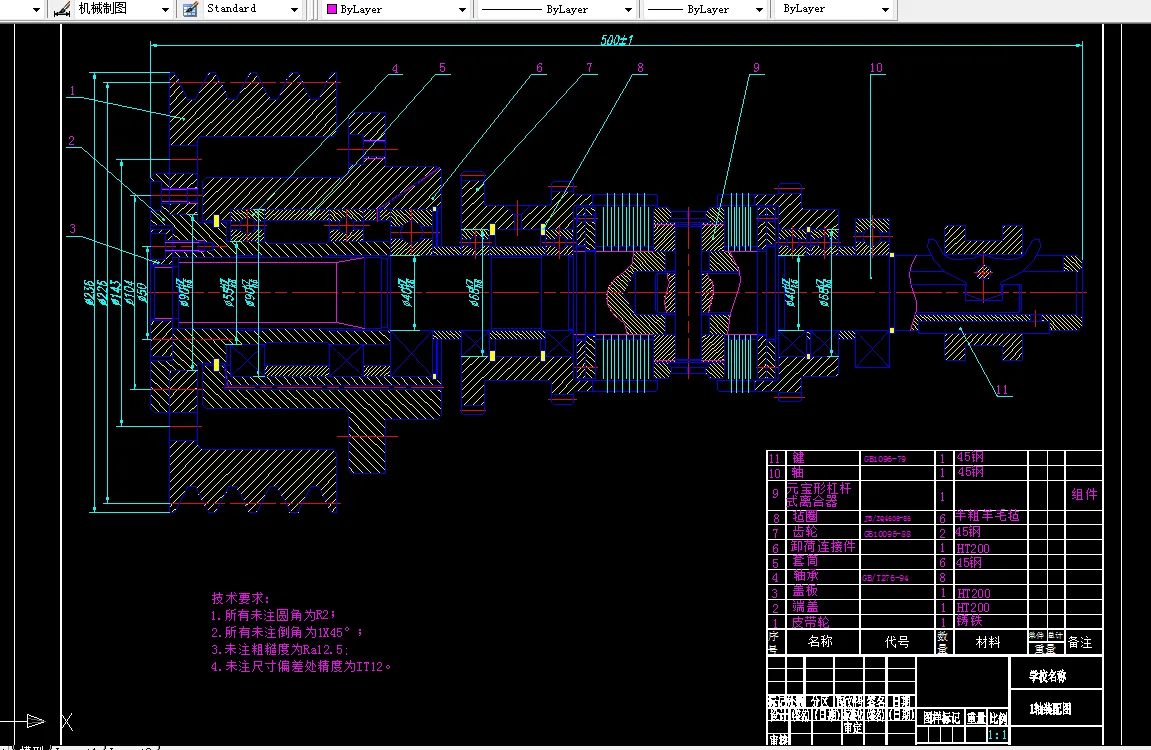Pick balloon callout number 1 by the pulley
1151x750 pixels.
pos(72,91)
